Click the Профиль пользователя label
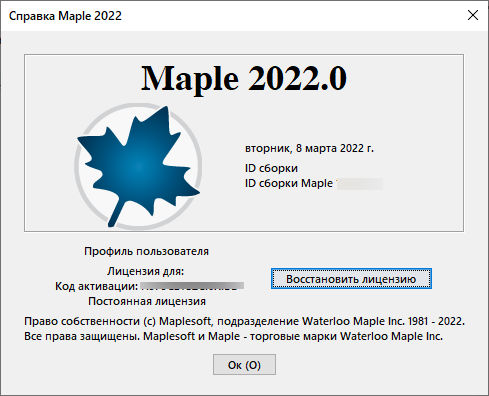 (x=146, y=251)
